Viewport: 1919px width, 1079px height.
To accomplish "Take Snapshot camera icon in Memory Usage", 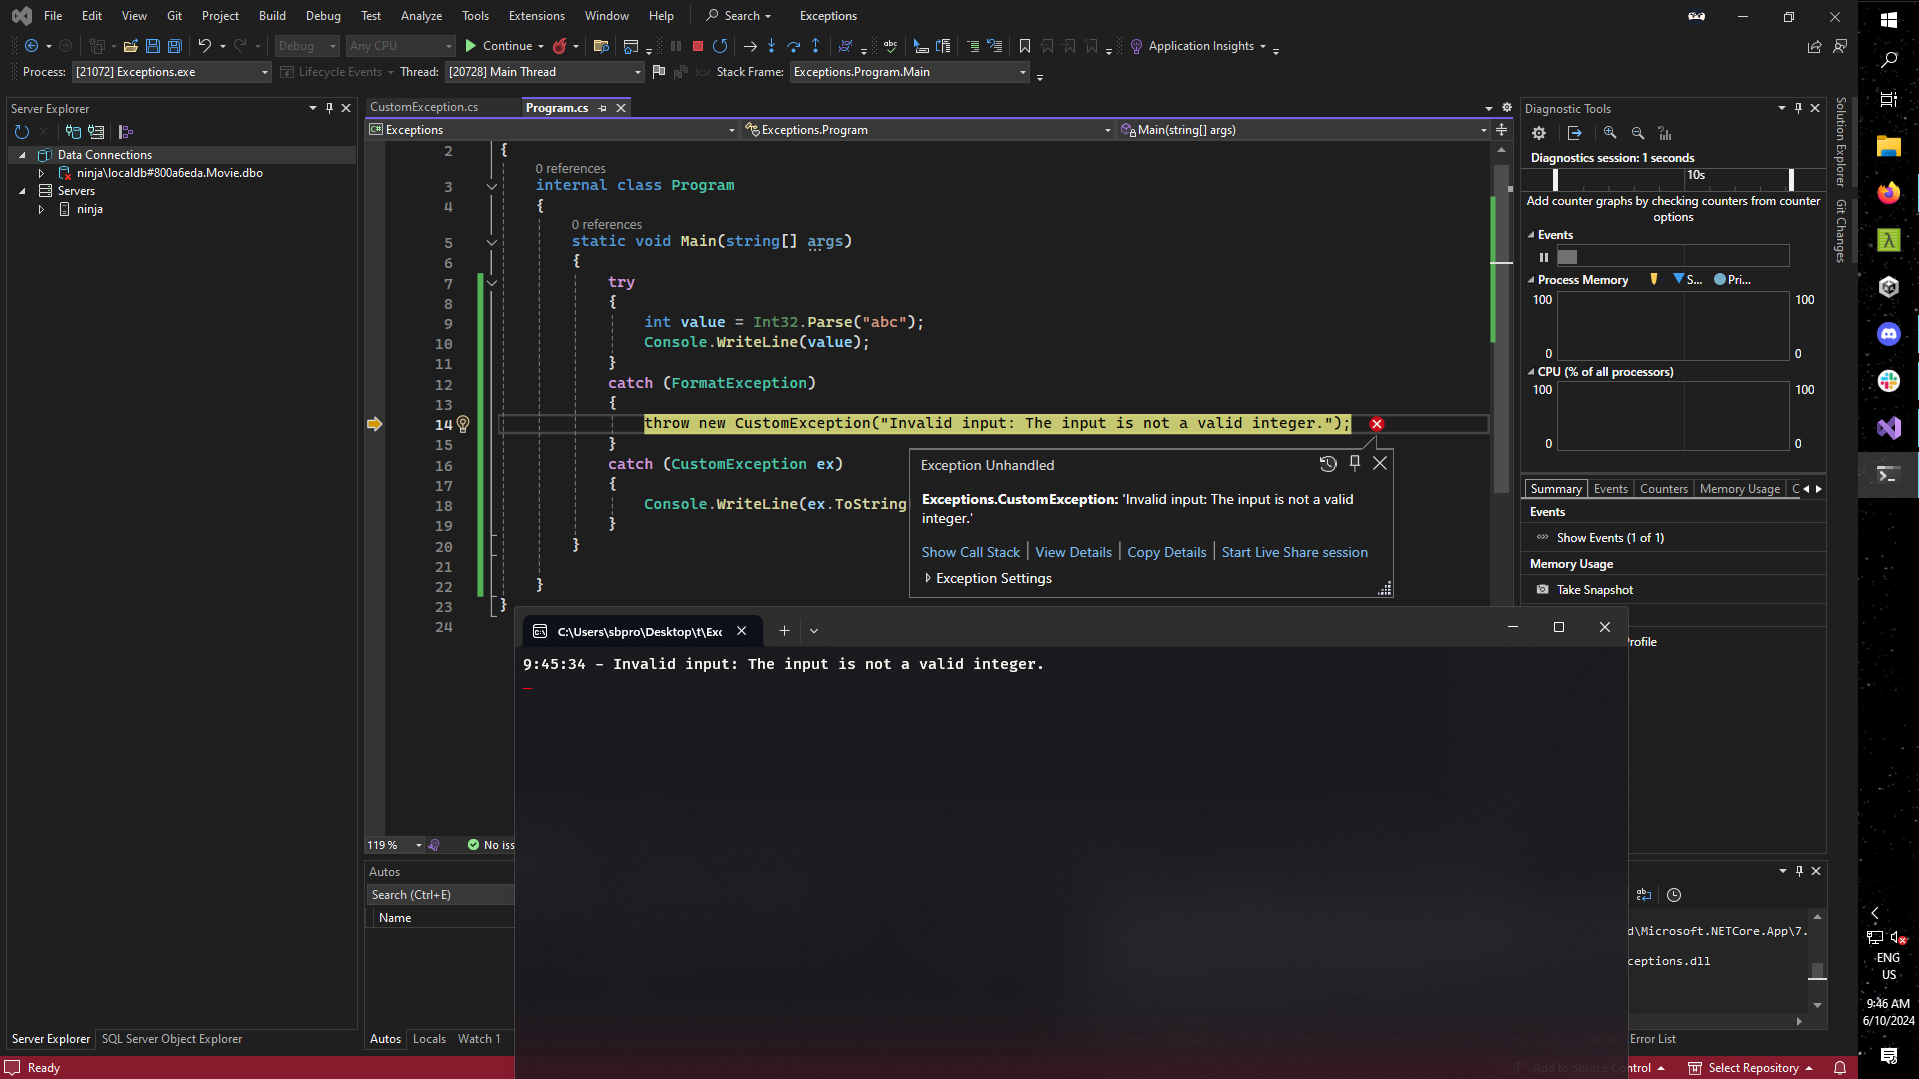I will click(x=1543, y=590).
